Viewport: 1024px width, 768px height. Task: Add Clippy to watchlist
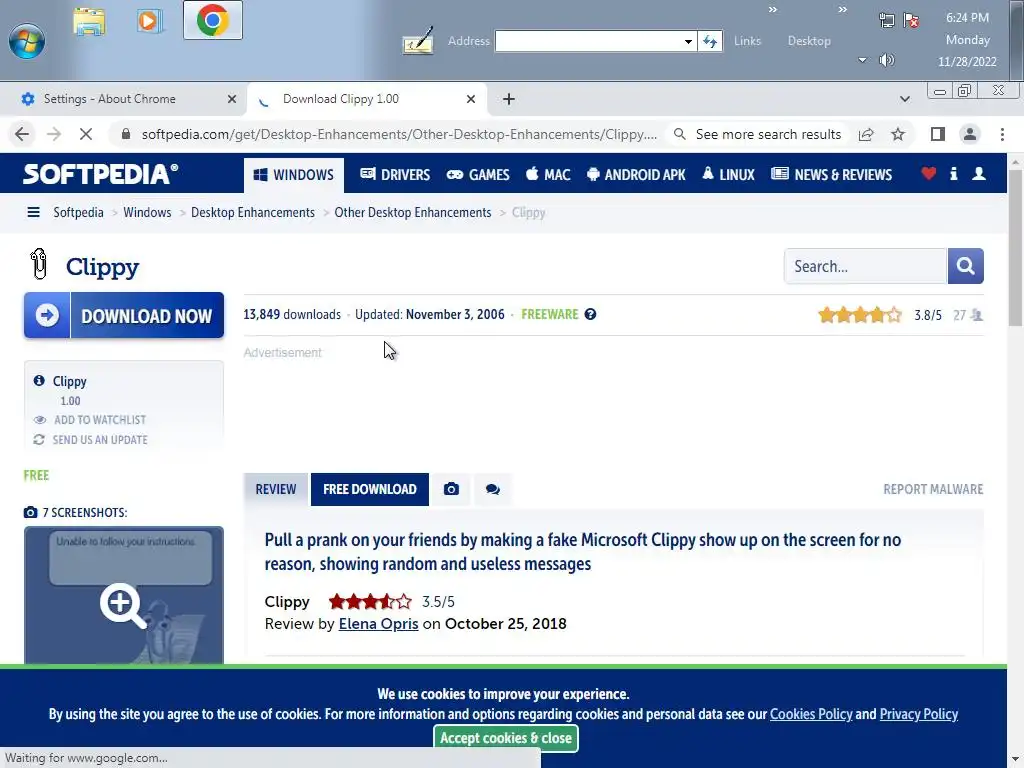pyautogui.click(x=100, y=420)
